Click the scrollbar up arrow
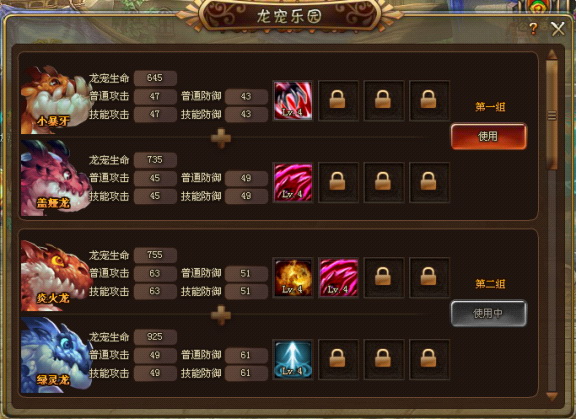The image size is (577, 419). pyautogui.click(x=552, y=54)
